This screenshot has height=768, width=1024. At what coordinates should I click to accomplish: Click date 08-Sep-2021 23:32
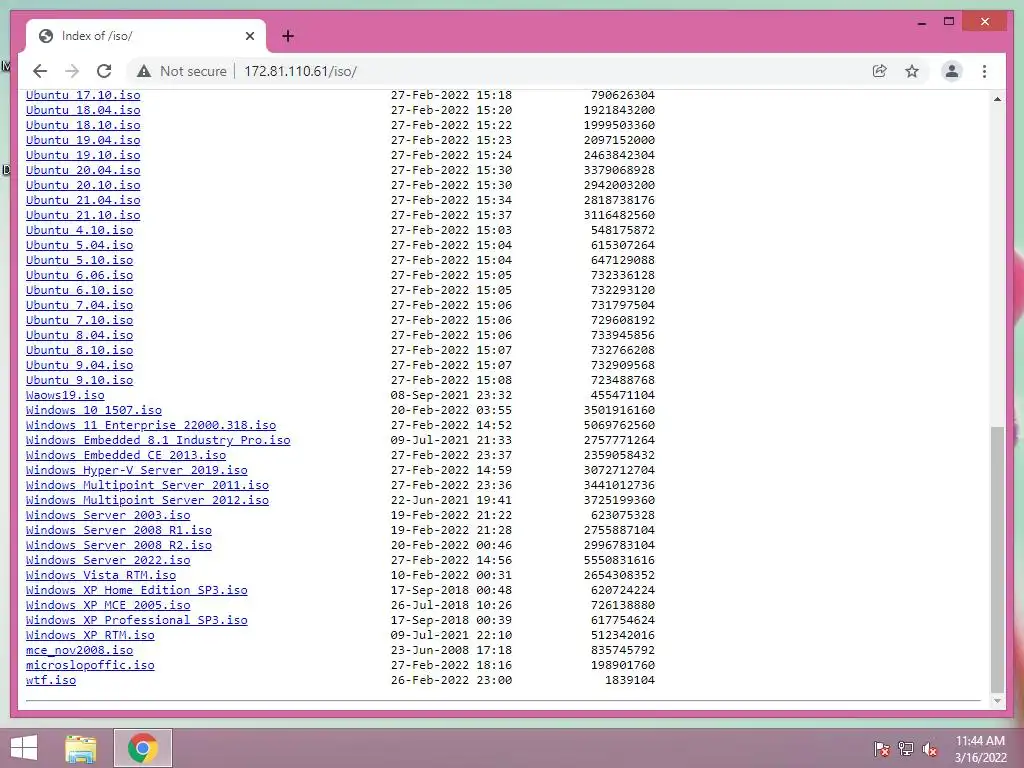tap(451, 395)
